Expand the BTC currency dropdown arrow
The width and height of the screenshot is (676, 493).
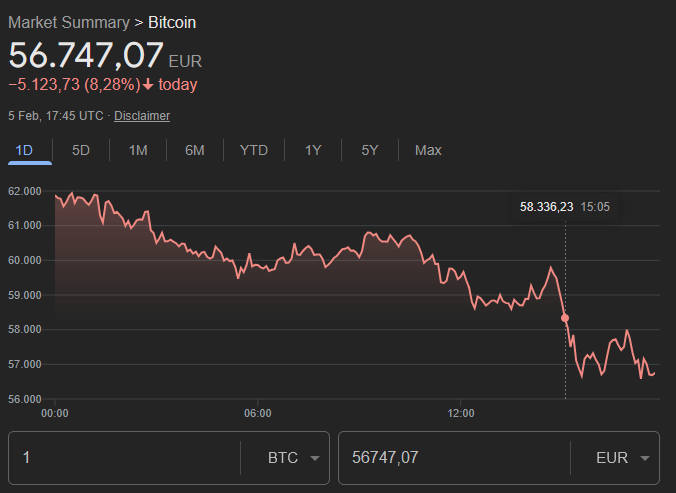click(315, 458)
